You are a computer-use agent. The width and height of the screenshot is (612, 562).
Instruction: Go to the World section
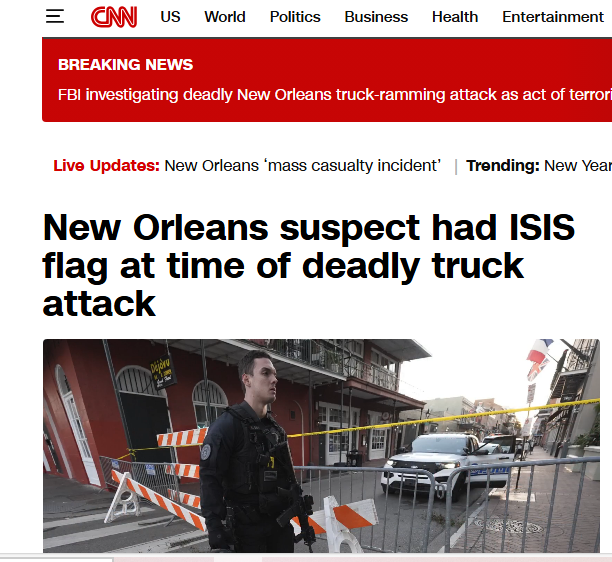(x=225, y=17)
